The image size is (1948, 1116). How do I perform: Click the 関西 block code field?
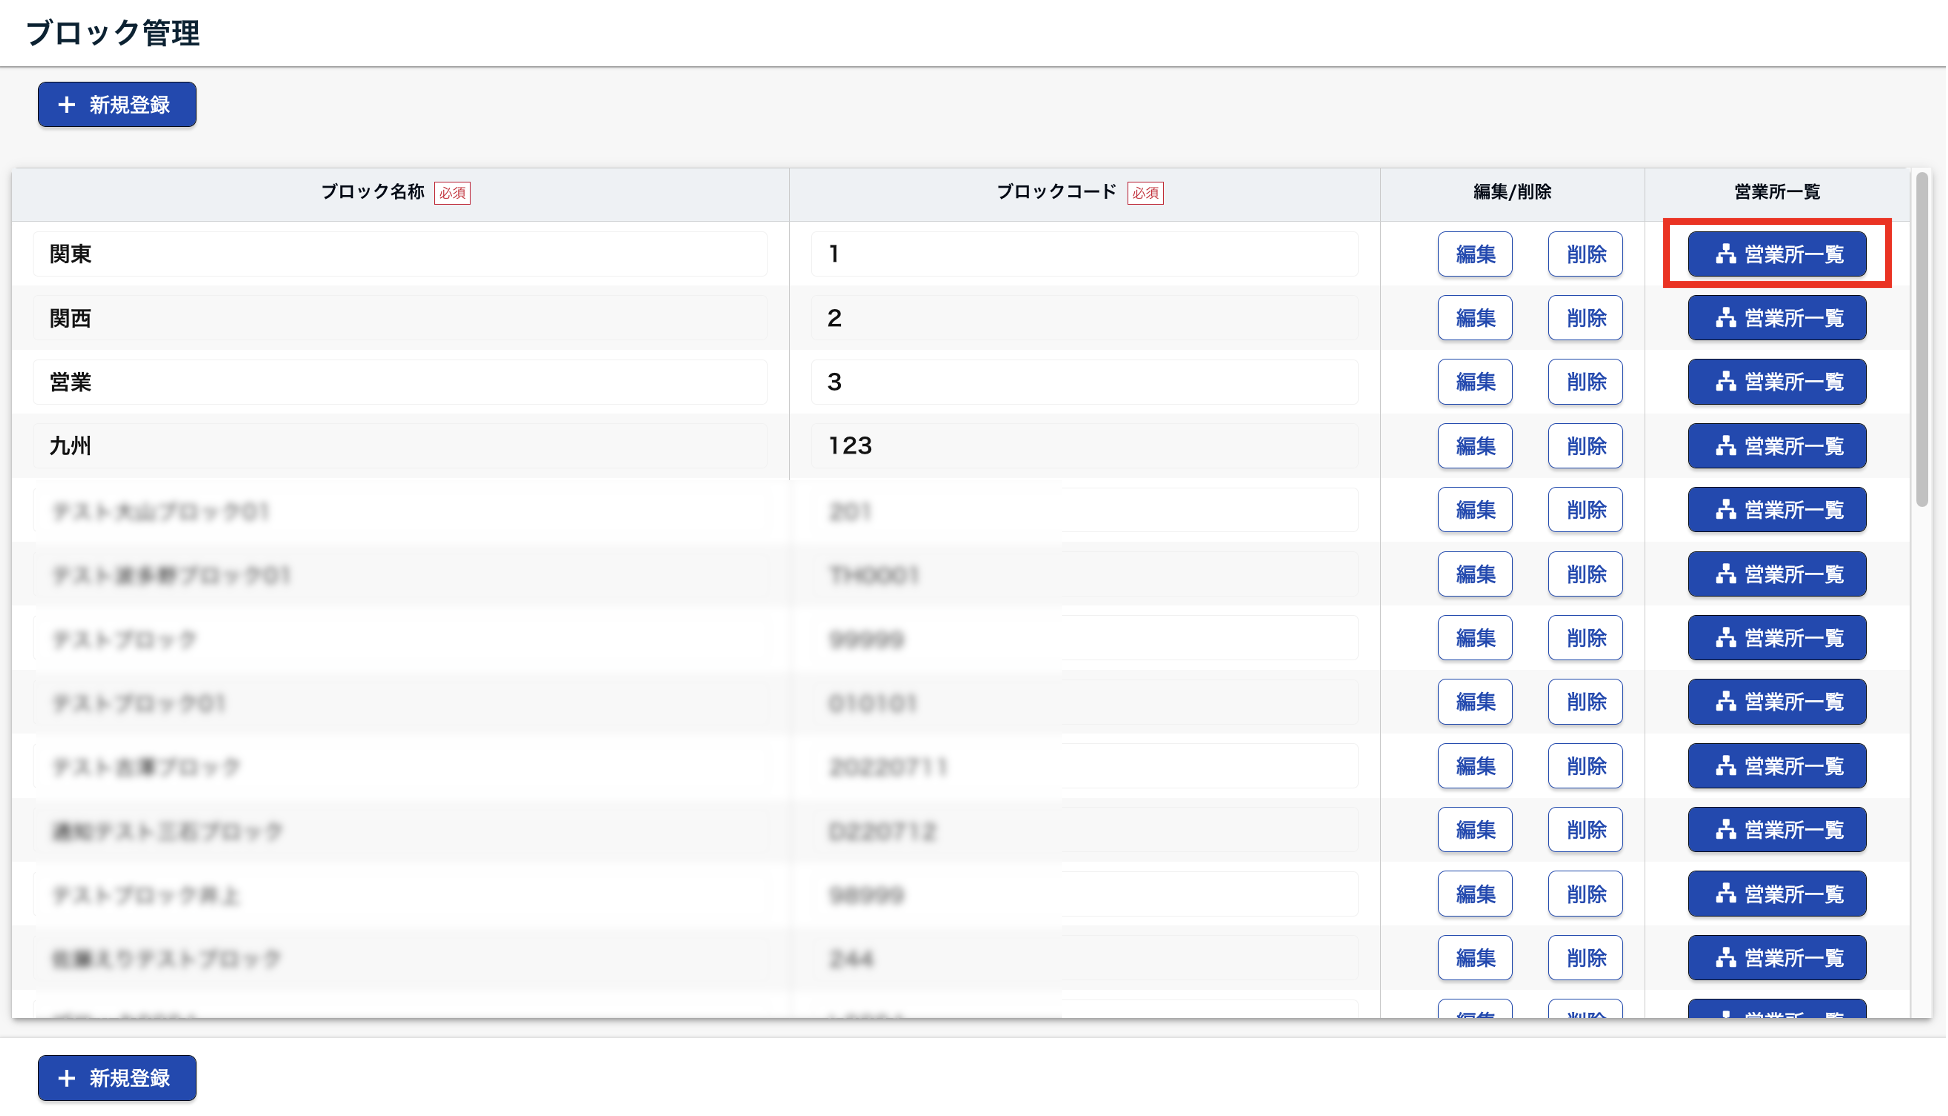1084,318
